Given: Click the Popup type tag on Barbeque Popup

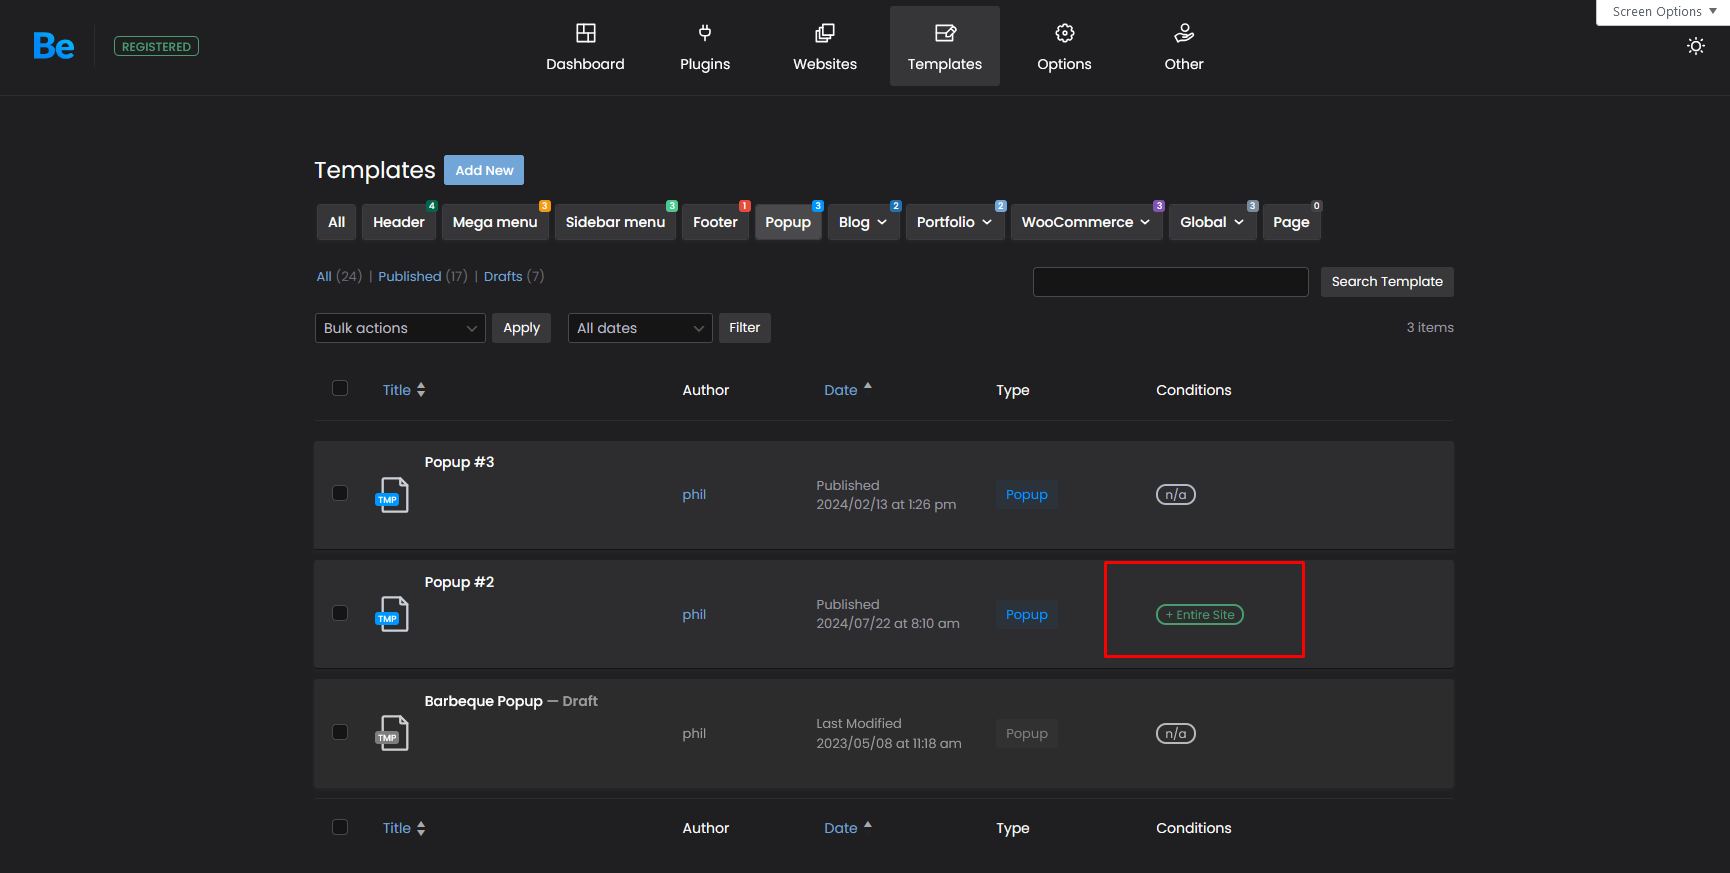Looking at the screenshot, I should pyautogui.click(x=1027, y=733).
